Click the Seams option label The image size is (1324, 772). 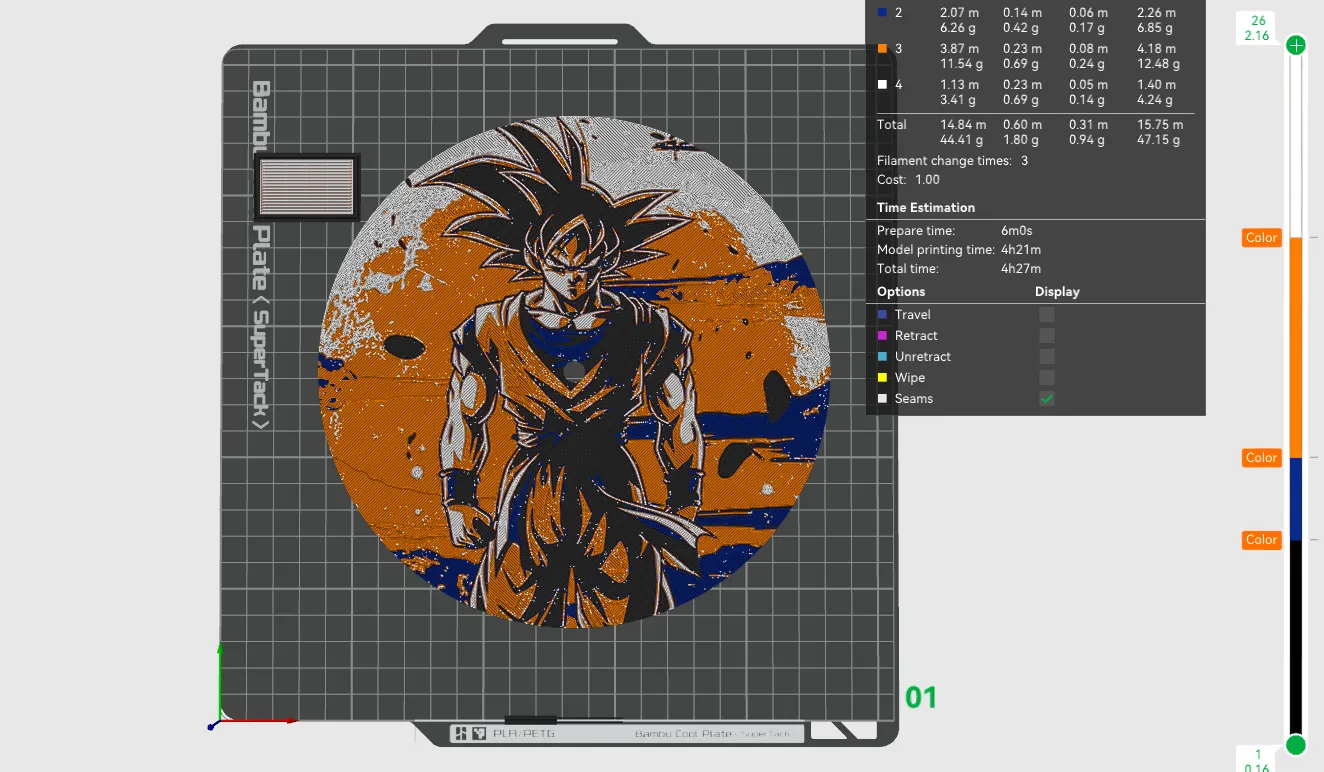(914, 398)
